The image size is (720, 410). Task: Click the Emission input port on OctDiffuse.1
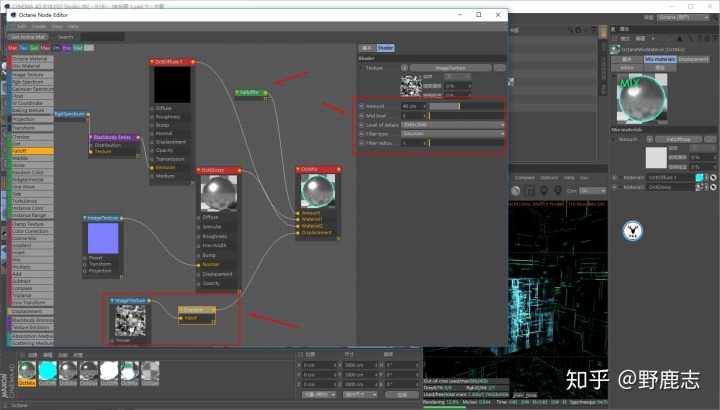click(x=152, y=168)
